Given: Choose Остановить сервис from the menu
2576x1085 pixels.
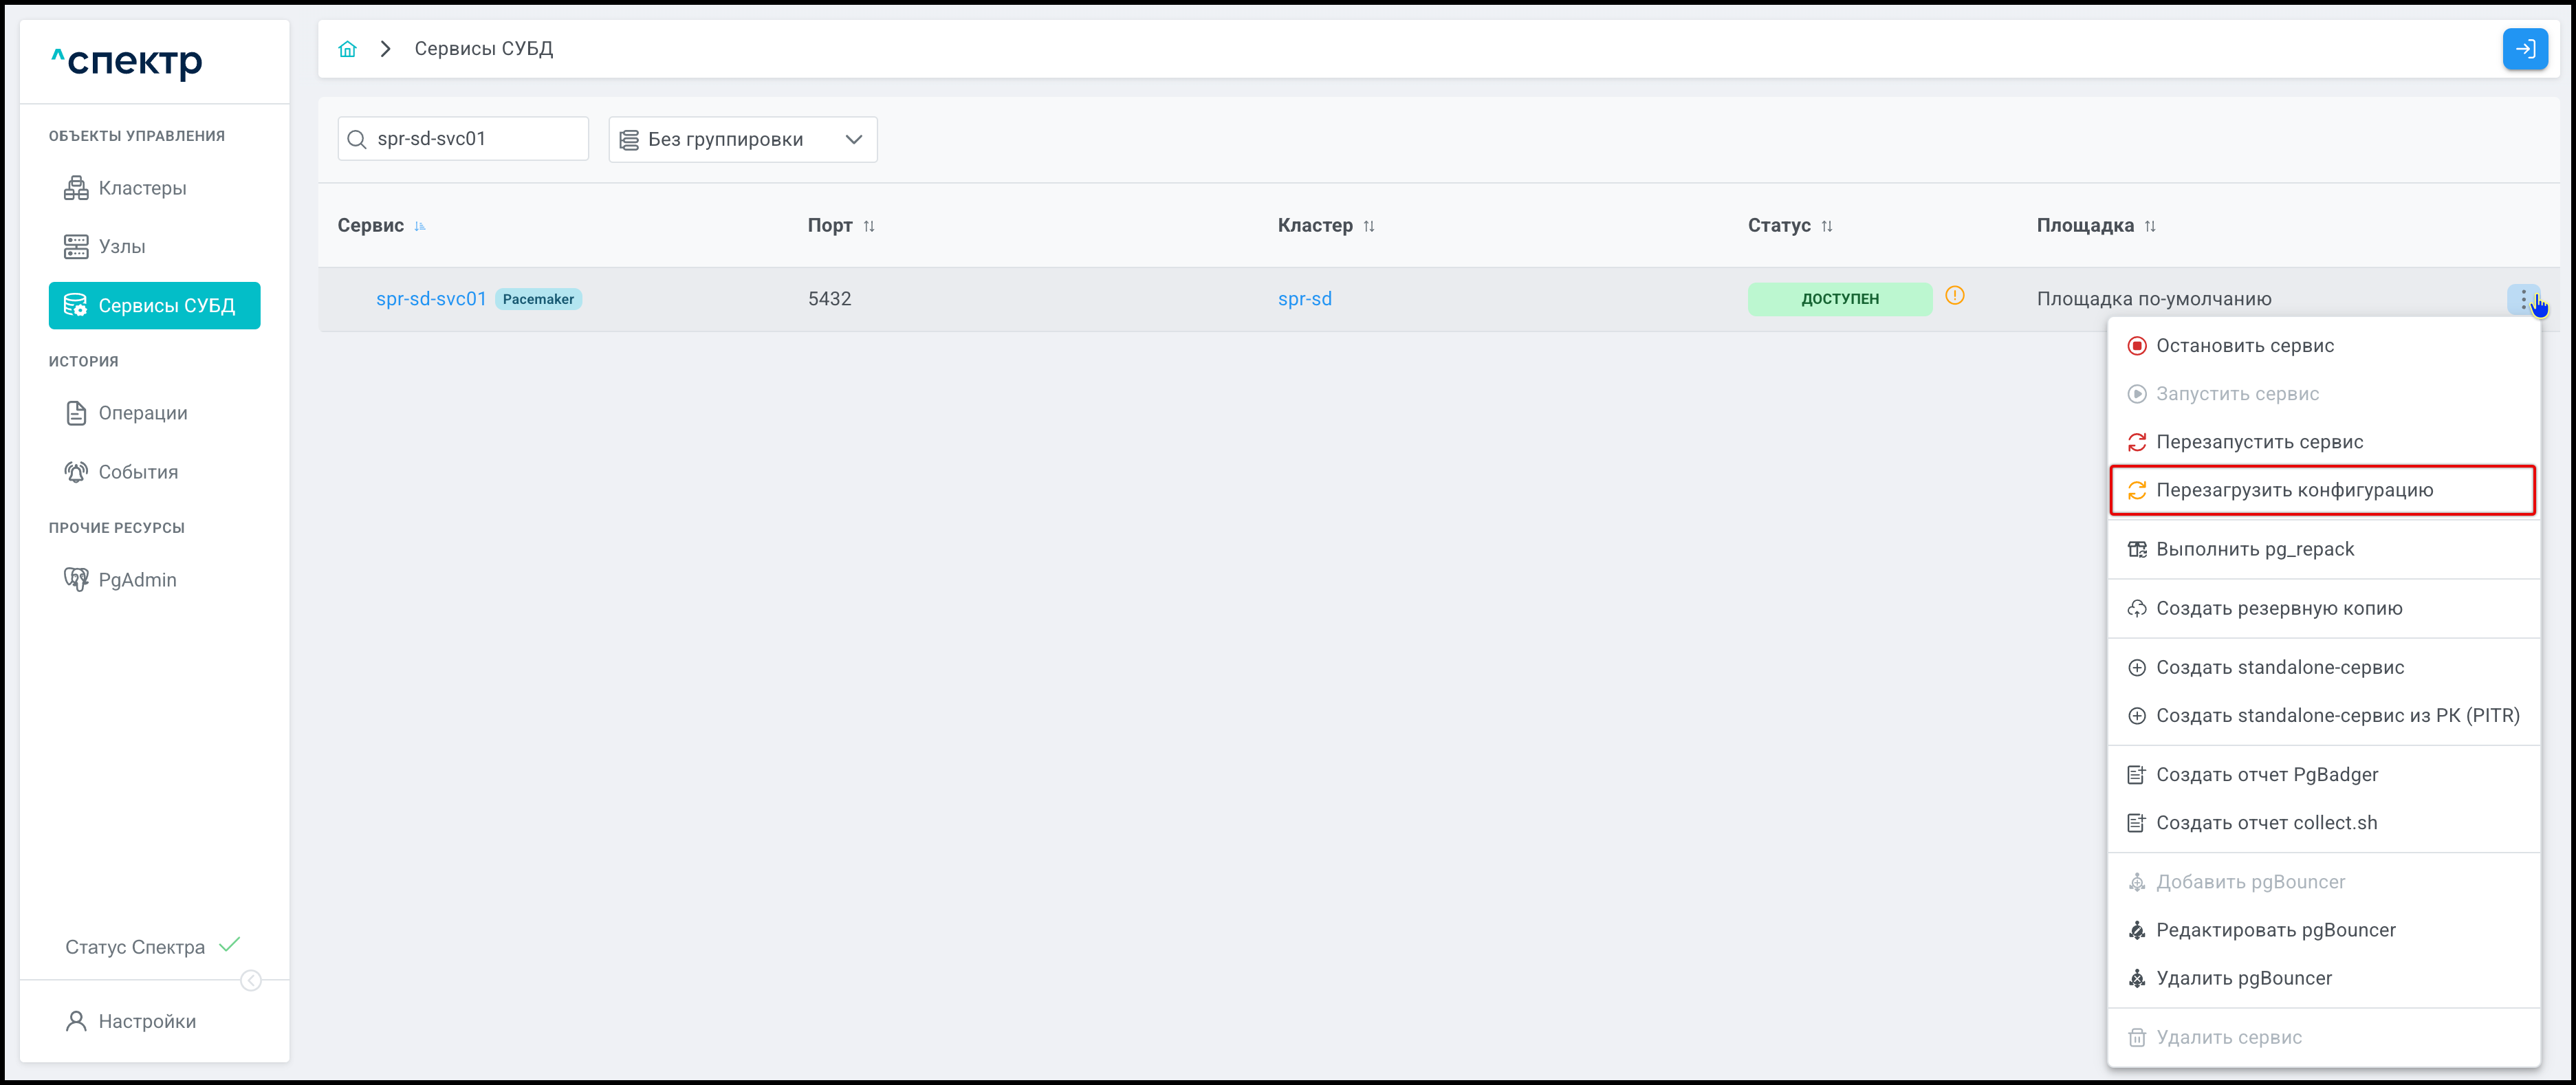Looking at the screenshot, I should click(2244, 346).
